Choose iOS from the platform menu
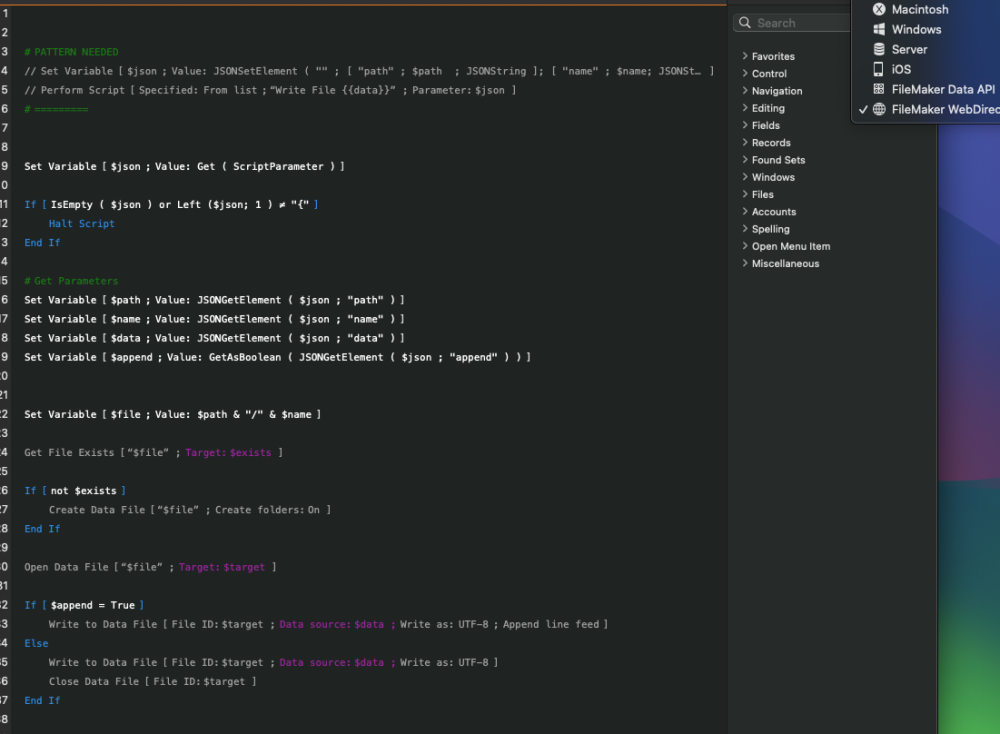The width and height of the screenshot is (1000, 734). (x=901, y=69)
